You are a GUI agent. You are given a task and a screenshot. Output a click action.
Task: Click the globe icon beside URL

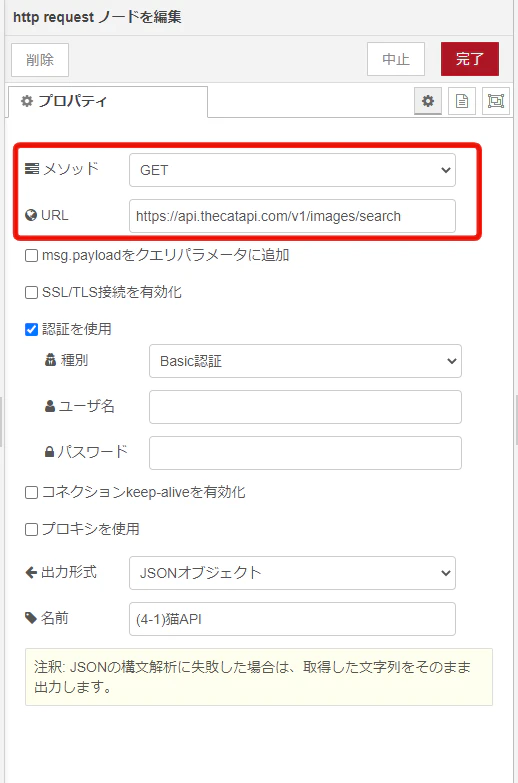click(x=31, y=215)
